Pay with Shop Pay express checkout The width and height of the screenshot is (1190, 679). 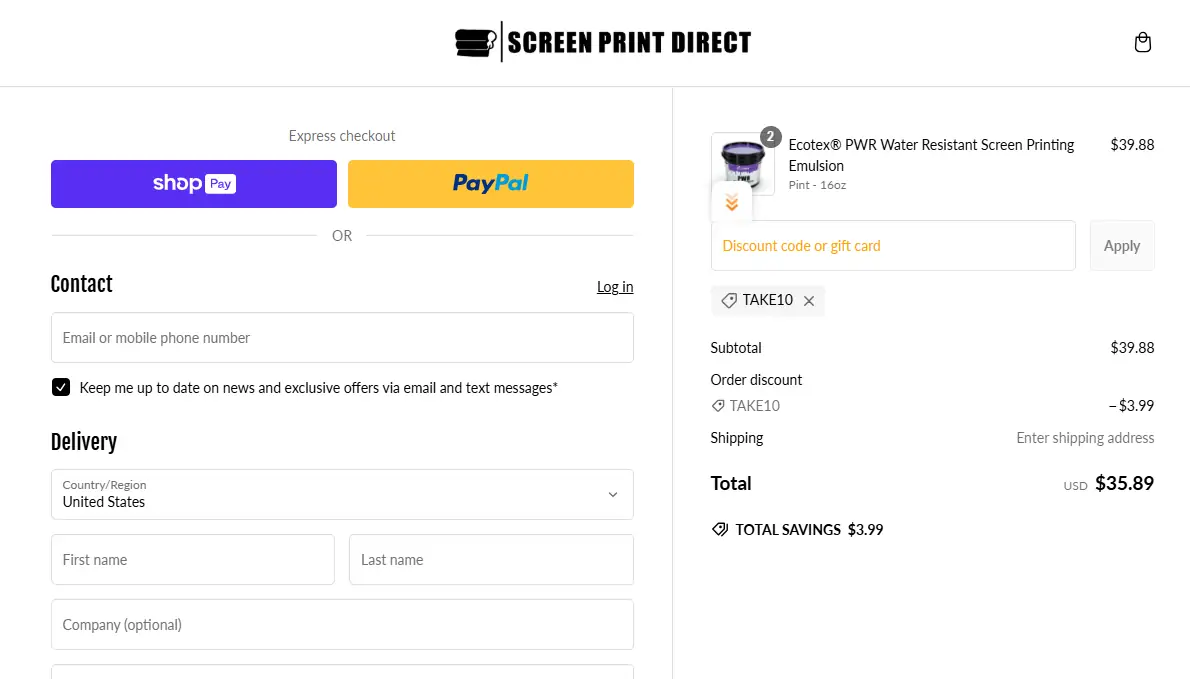click(x=194, y=184)
